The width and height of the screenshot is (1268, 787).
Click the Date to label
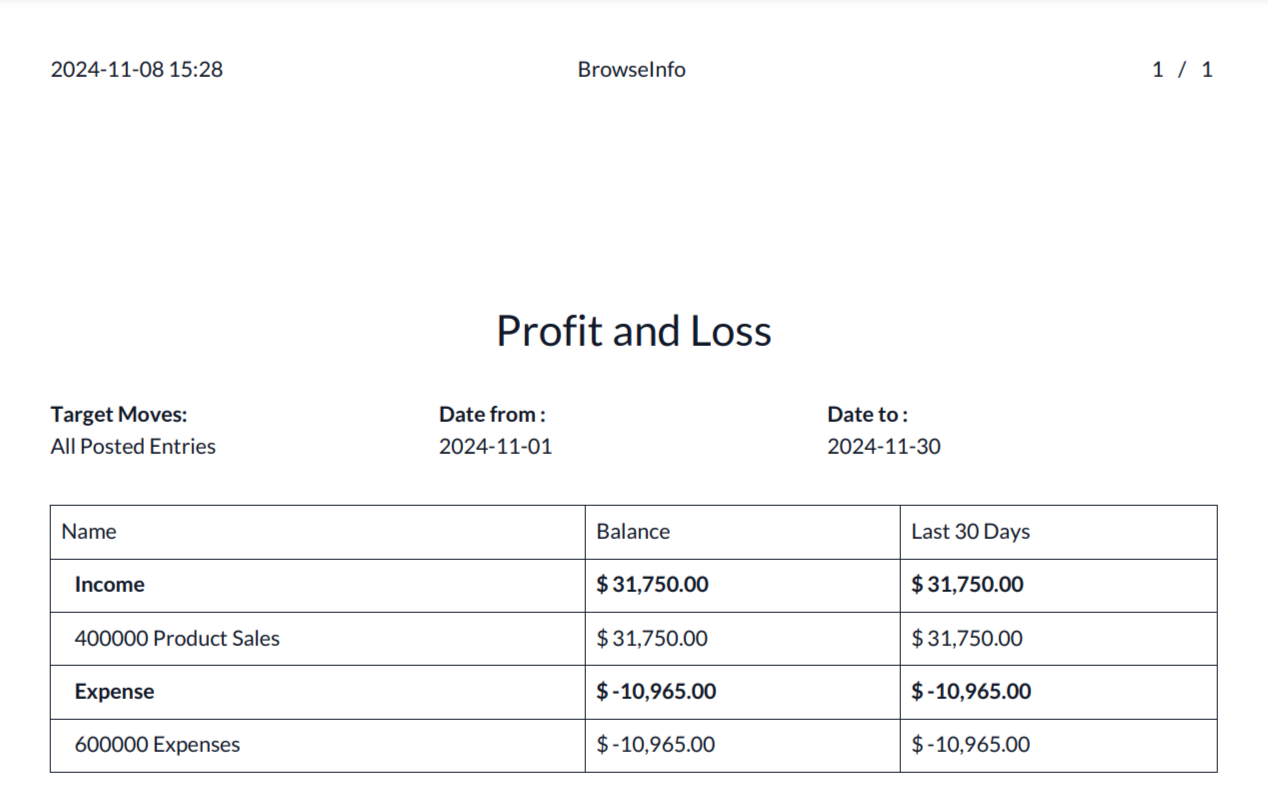click(867, 414)
